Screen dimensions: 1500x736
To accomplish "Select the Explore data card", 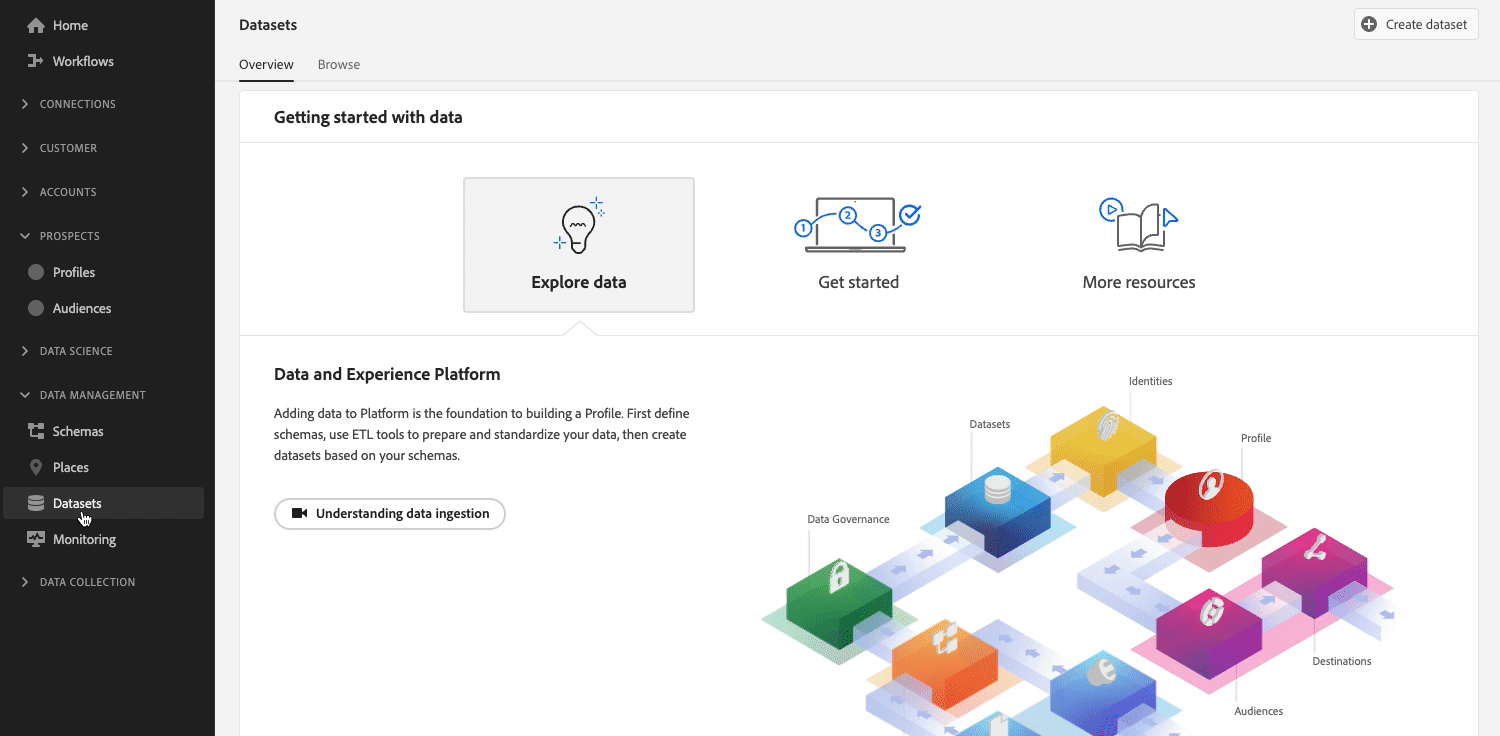I will point(579,245).
